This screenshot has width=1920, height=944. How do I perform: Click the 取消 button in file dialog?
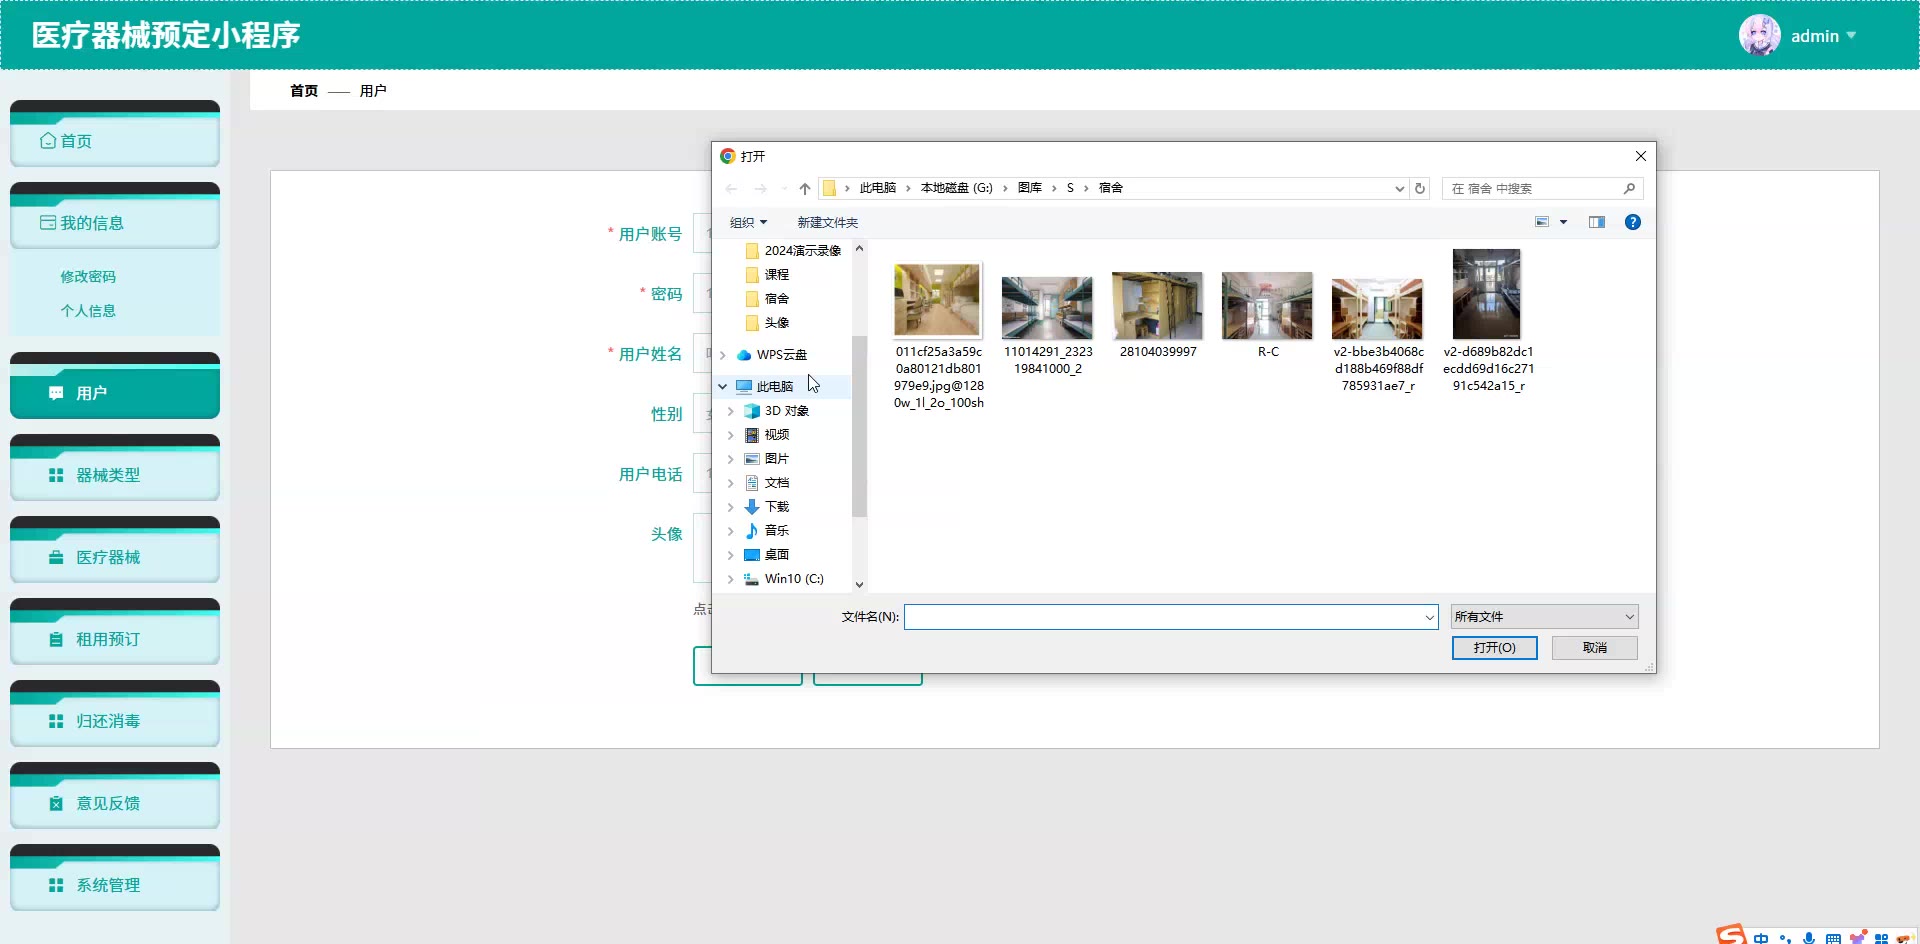pyautogui.click(x=1594, y=648)
